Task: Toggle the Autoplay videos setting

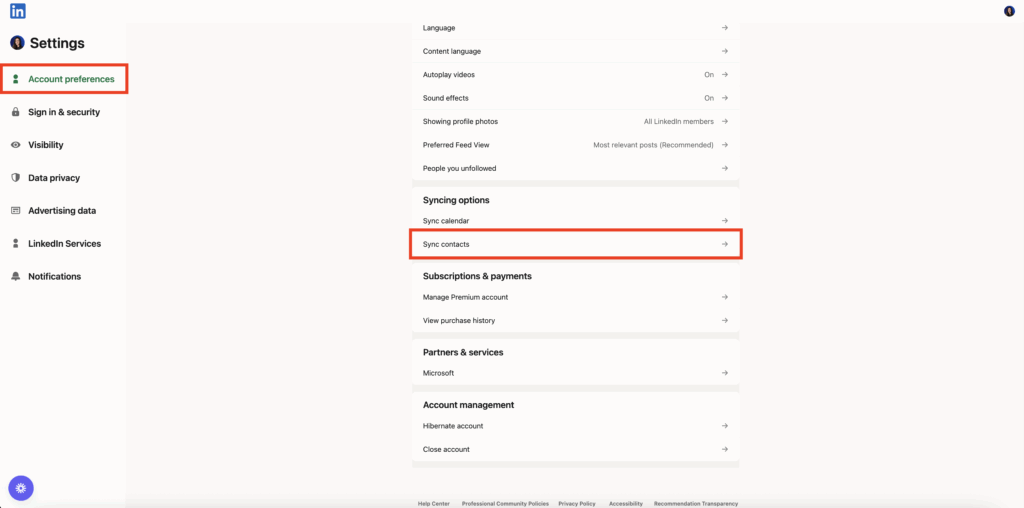Action: point(716,75)
